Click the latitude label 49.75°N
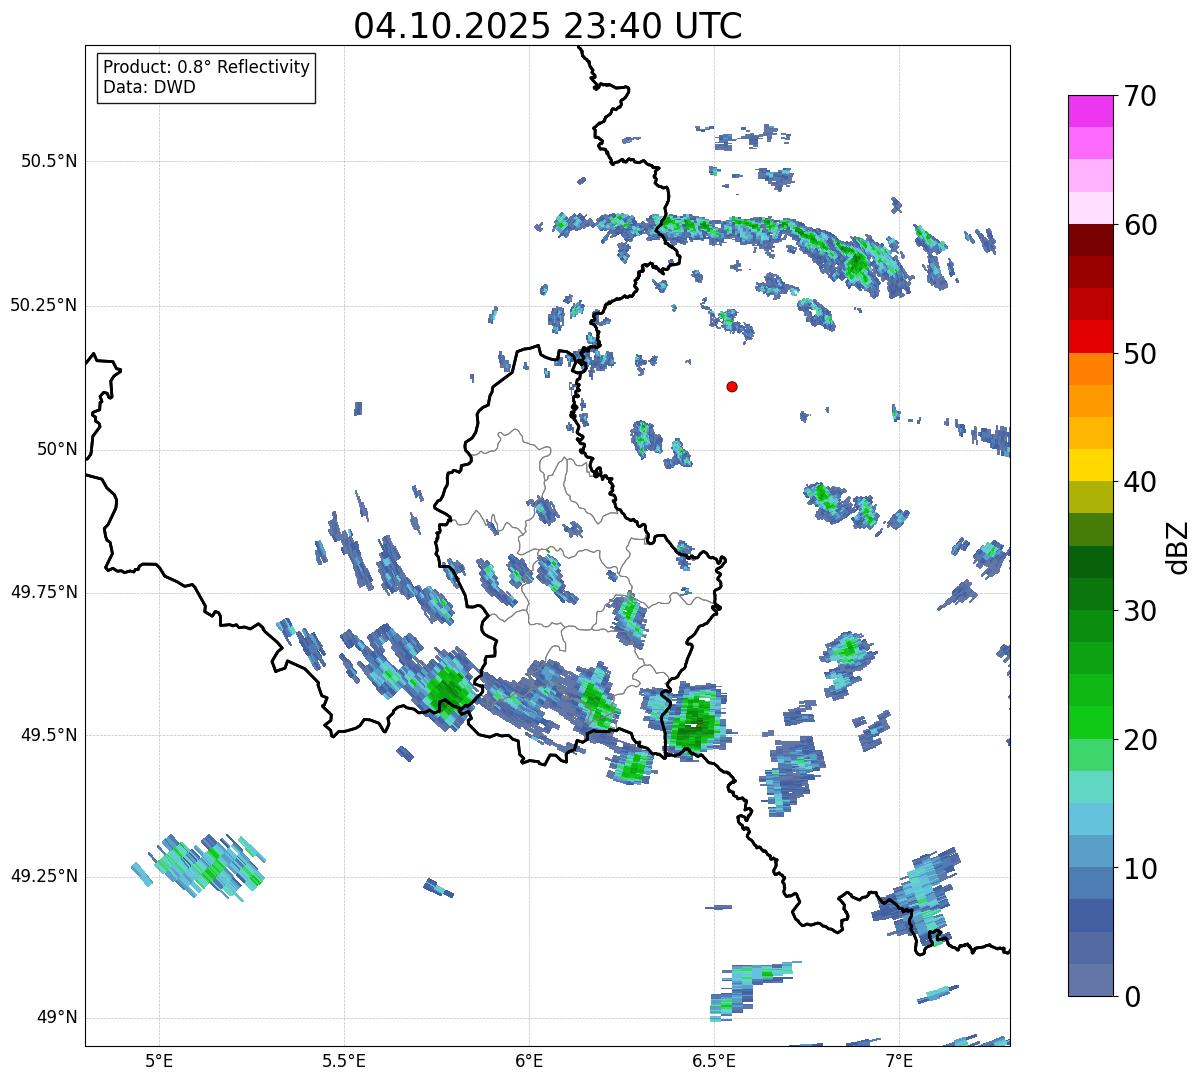 pyautogui.click(x=43, y=592)
